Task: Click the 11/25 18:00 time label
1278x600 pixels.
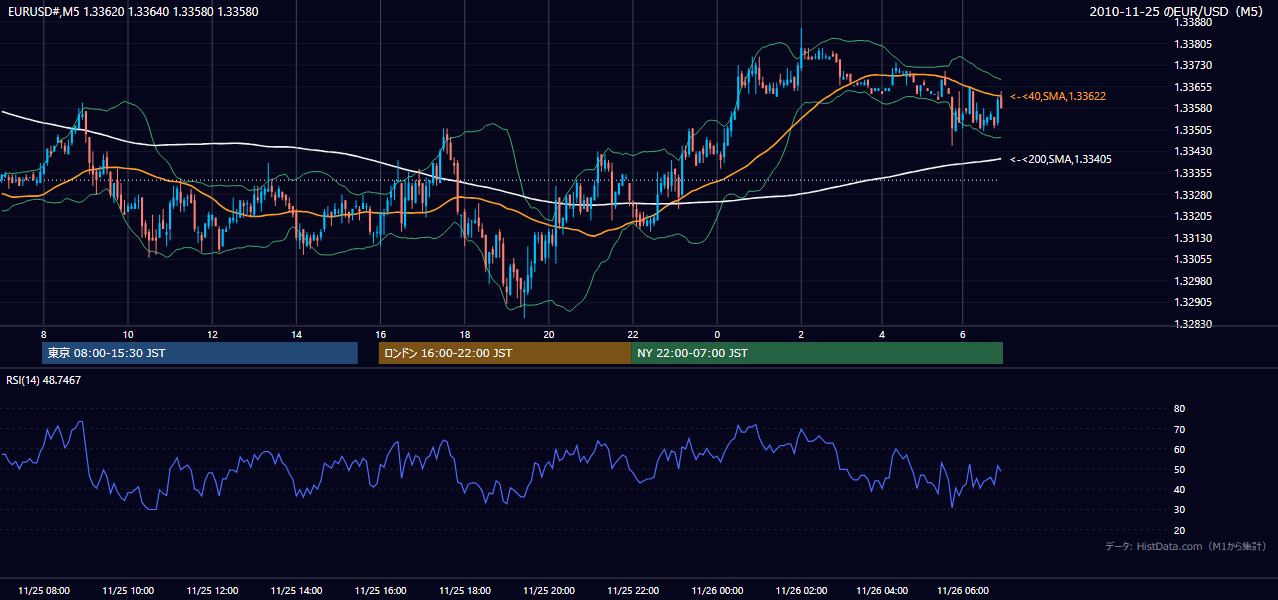Action: [465, 591]
